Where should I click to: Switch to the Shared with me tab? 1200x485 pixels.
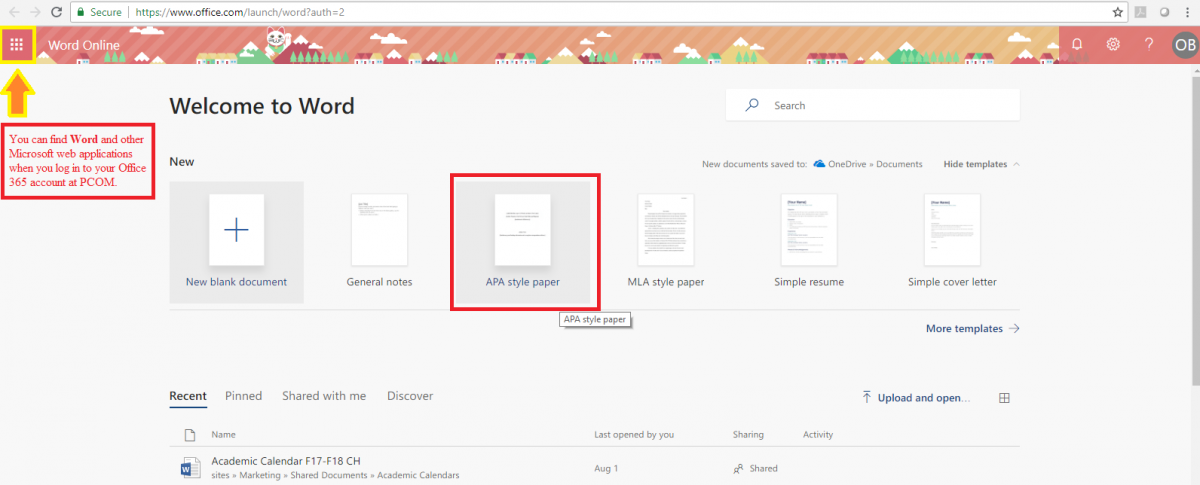[324, 396]
